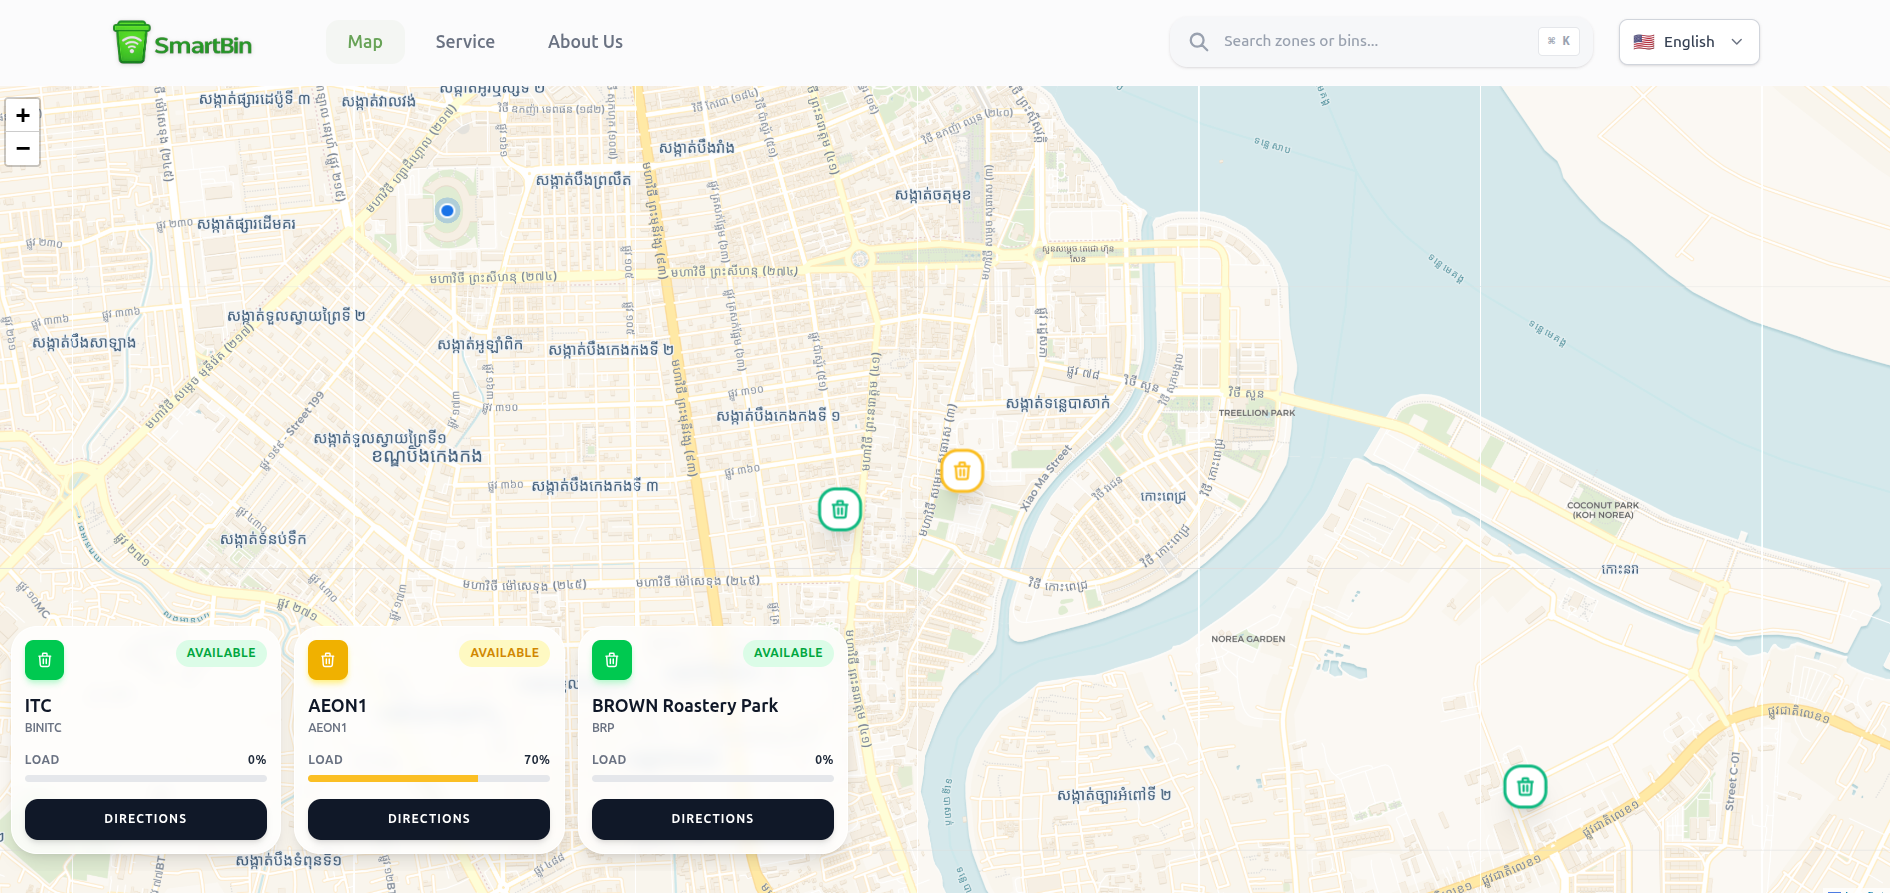
Task: Click the SmartBin brand name
Action: (203, 45)
